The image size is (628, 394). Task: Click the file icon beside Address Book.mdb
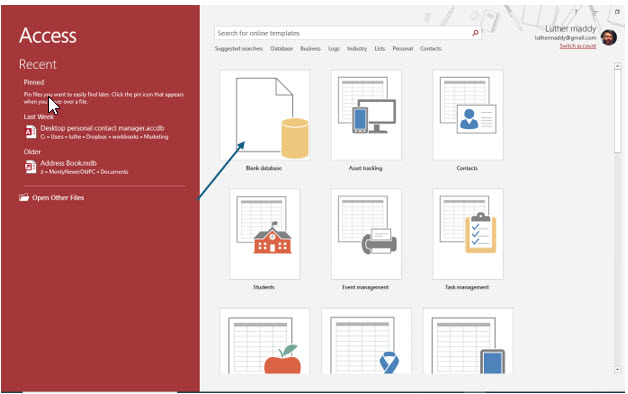pos(30,167)
